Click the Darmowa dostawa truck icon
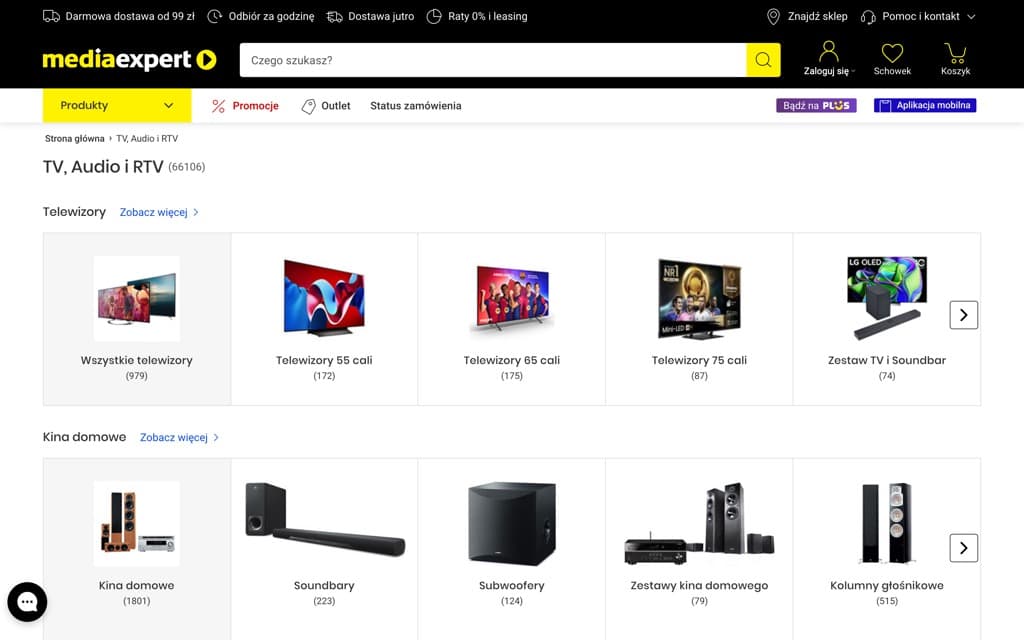Screen dimensions: 1024x640 pos(52,16)
